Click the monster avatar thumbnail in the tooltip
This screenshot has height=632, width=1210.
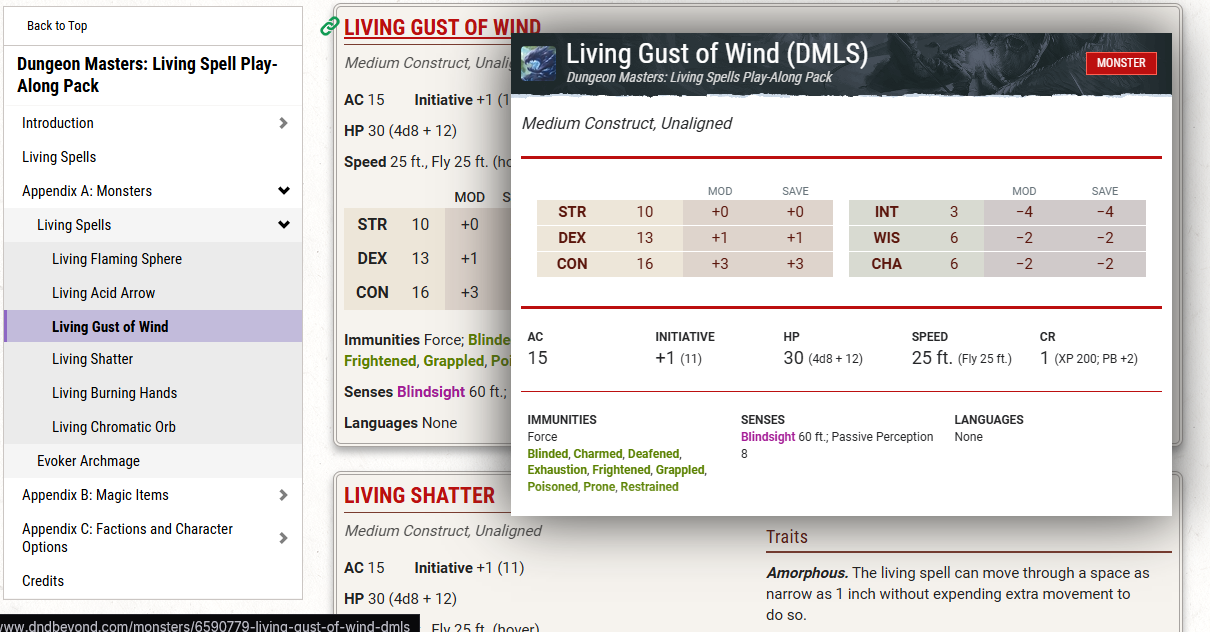539,62
